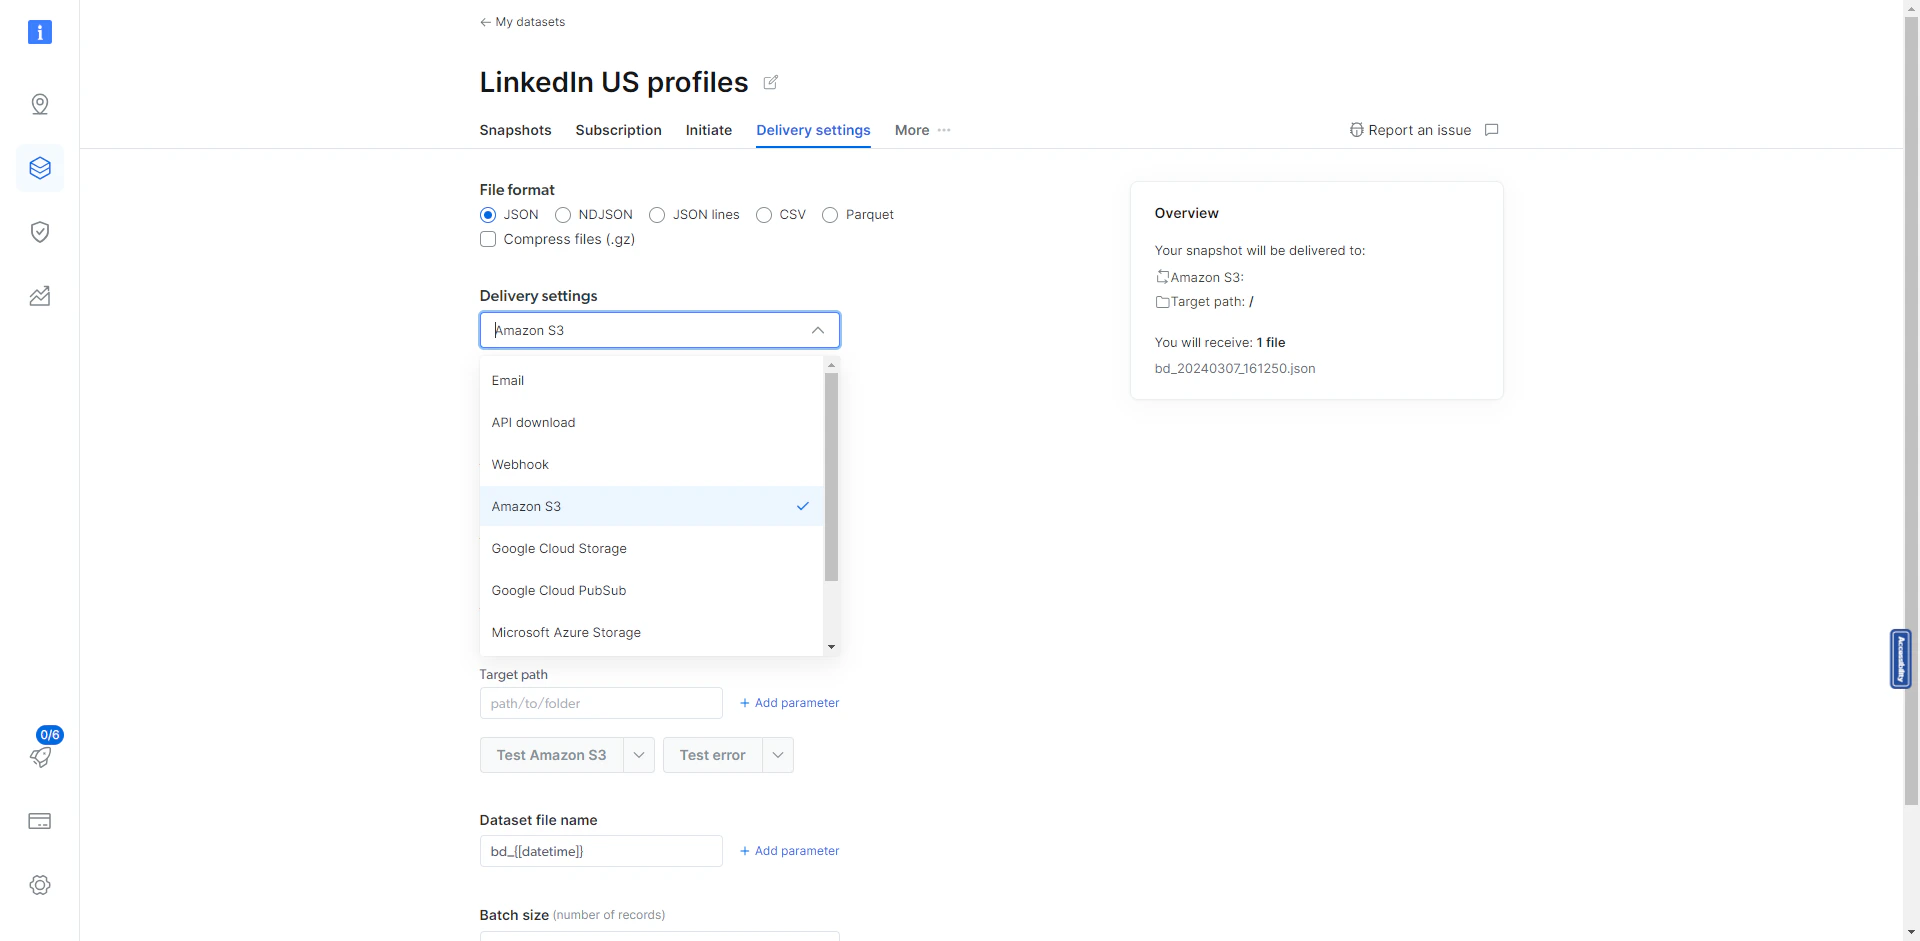1920x941 pixels.
Task: Click the bd_20240307_161250.json filename in Overview
Action: (x=1235, y=369)
